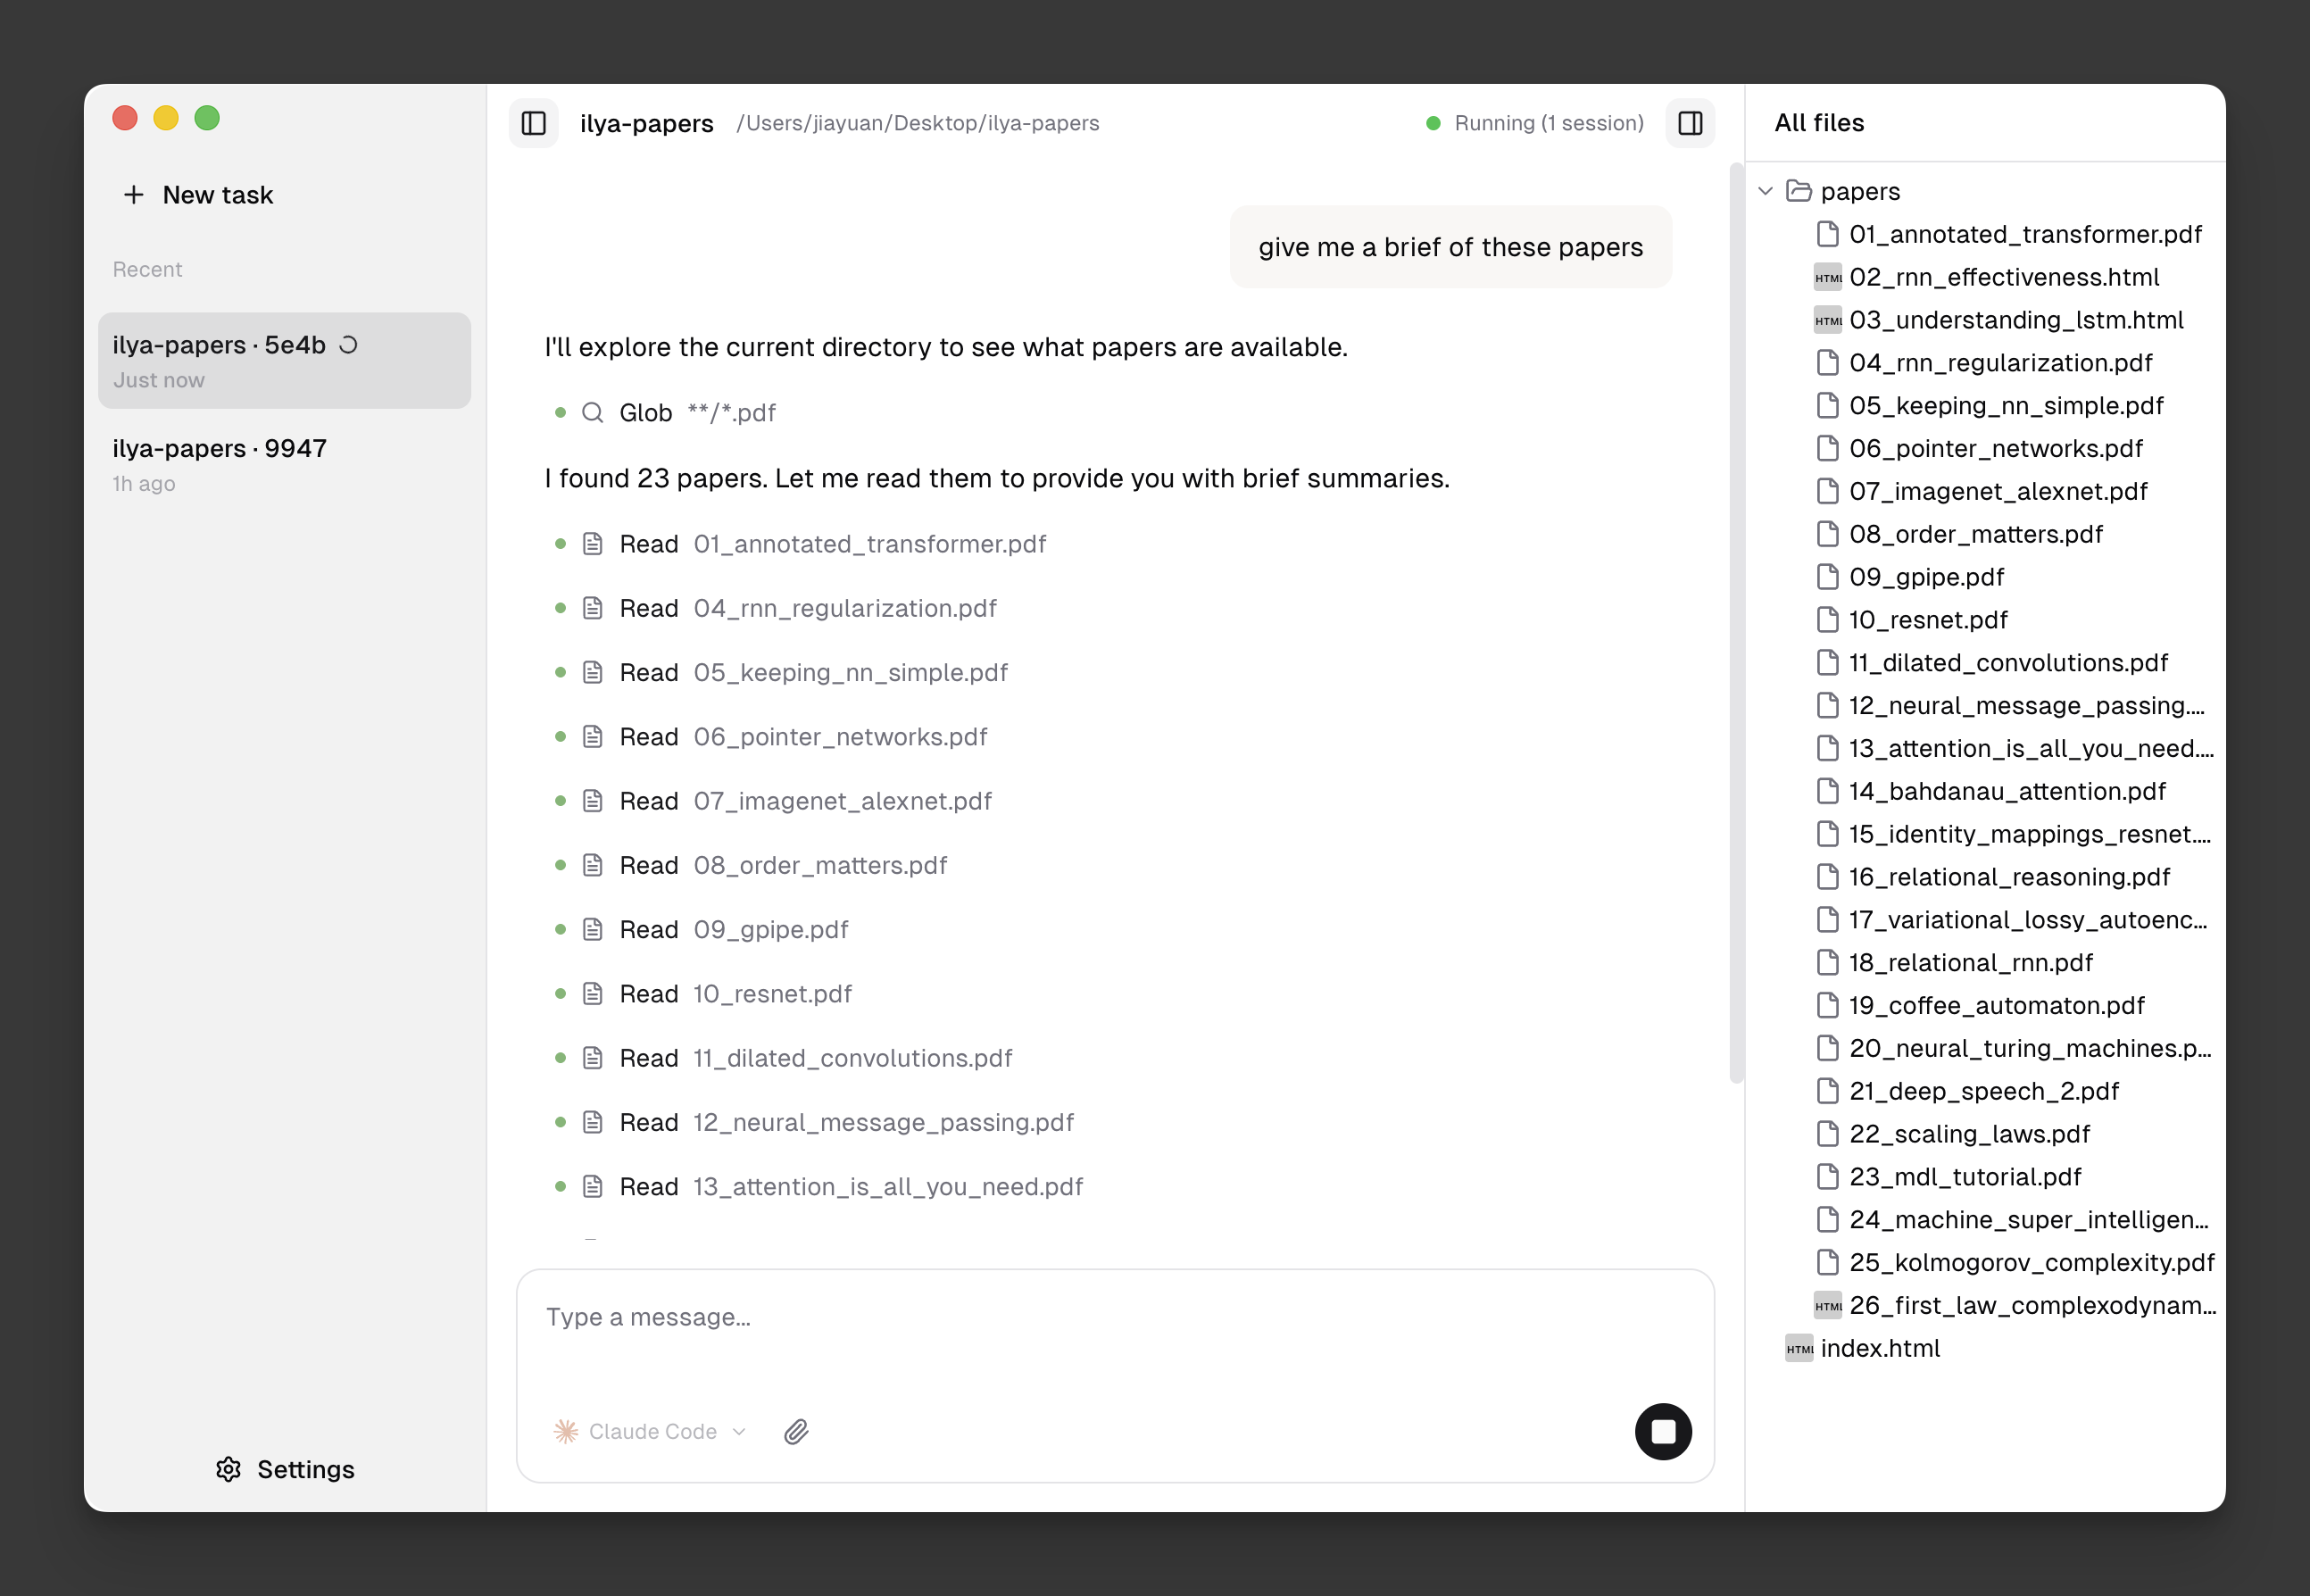The image size is (2310, 1596).
Task: Click the plus New task button
Action: point(198,195)
